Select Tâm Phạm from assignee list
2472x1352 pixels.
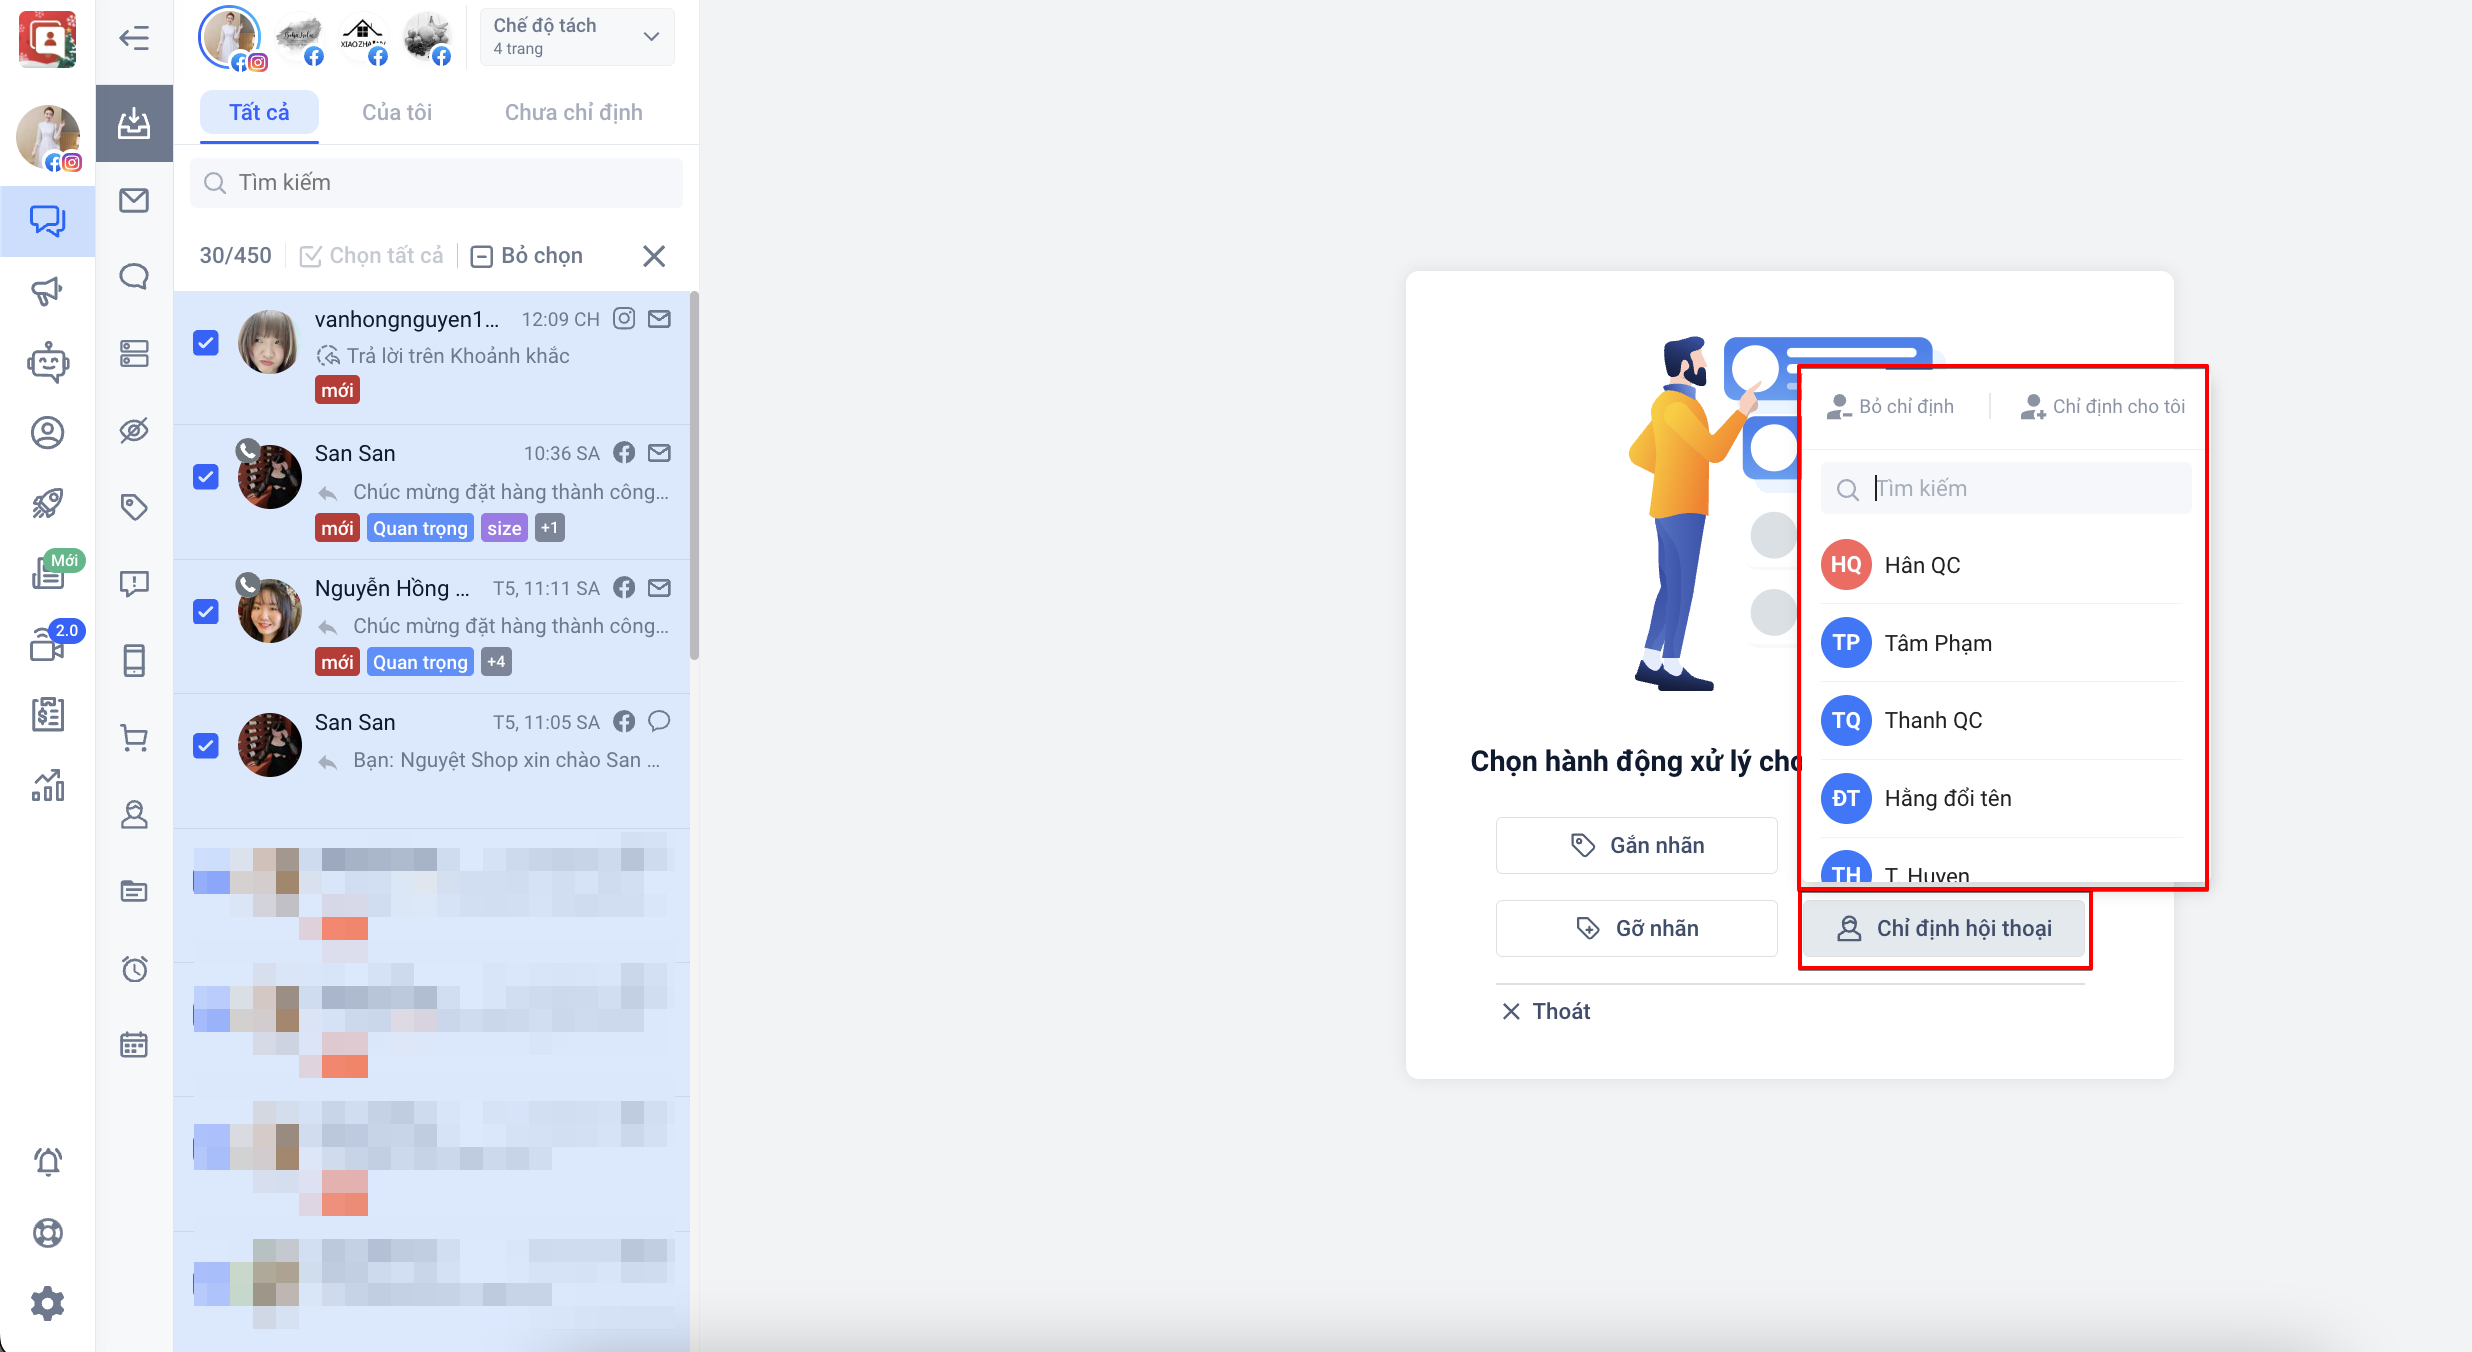1938,643
